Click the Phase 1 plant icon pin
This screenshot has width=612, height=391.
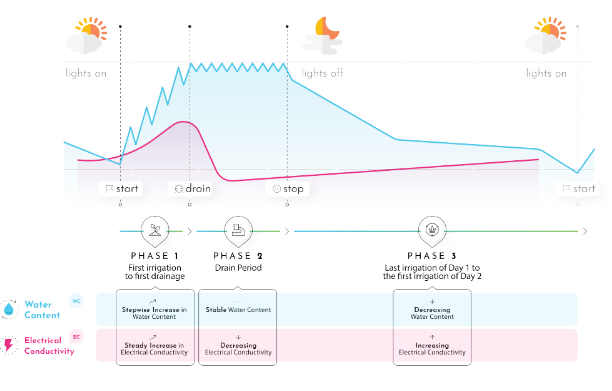click(x=155, y=231)
